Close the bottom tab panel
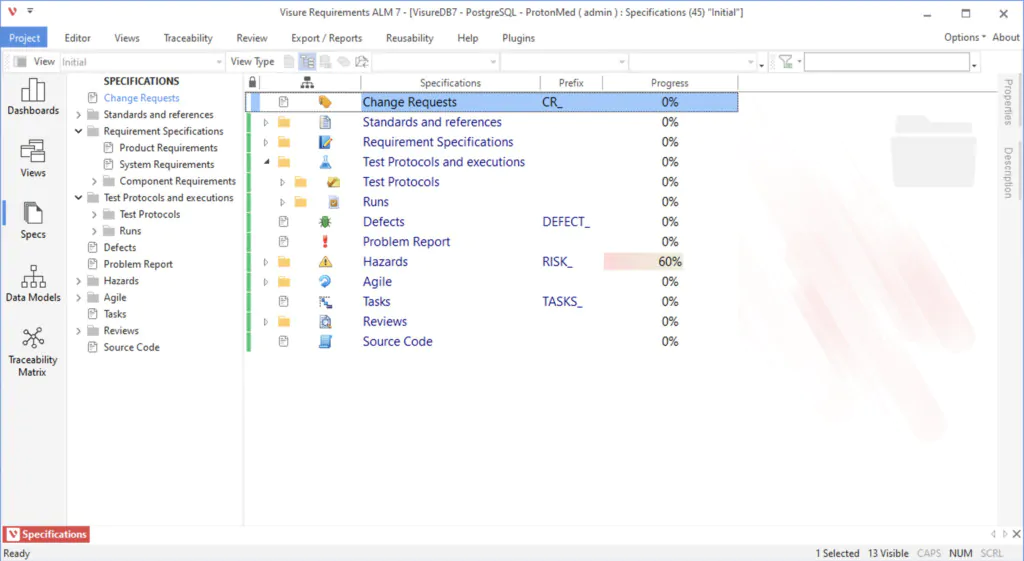This screenshot has width=1024, height=561. point(1016,534)
